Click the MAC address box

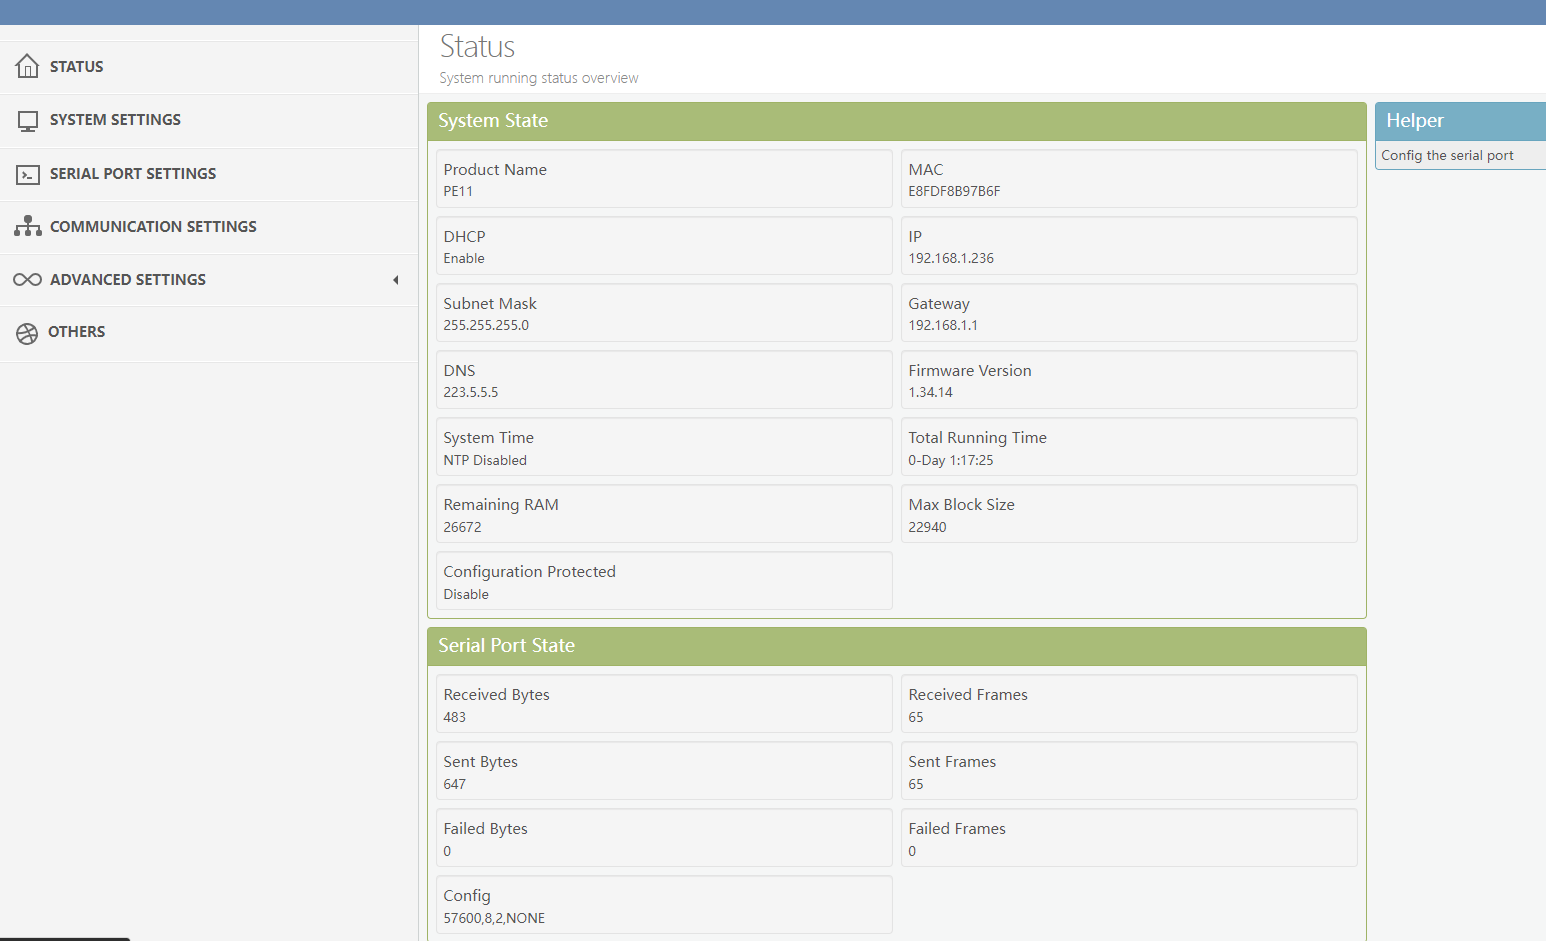[x=1129, y=179]
